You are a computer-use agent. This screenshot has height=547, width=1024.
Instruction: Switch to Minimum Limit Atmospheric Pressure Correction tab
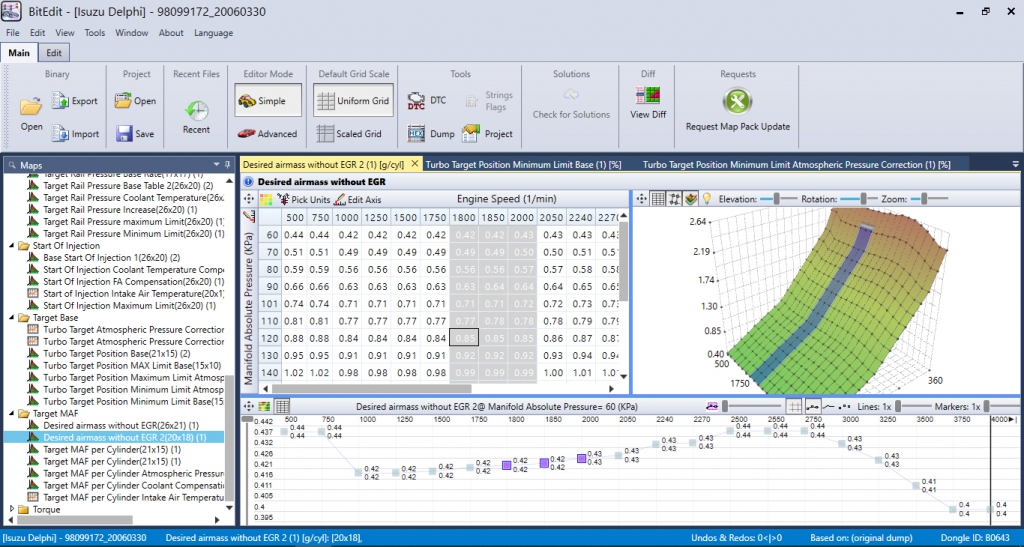coord(796,164)
